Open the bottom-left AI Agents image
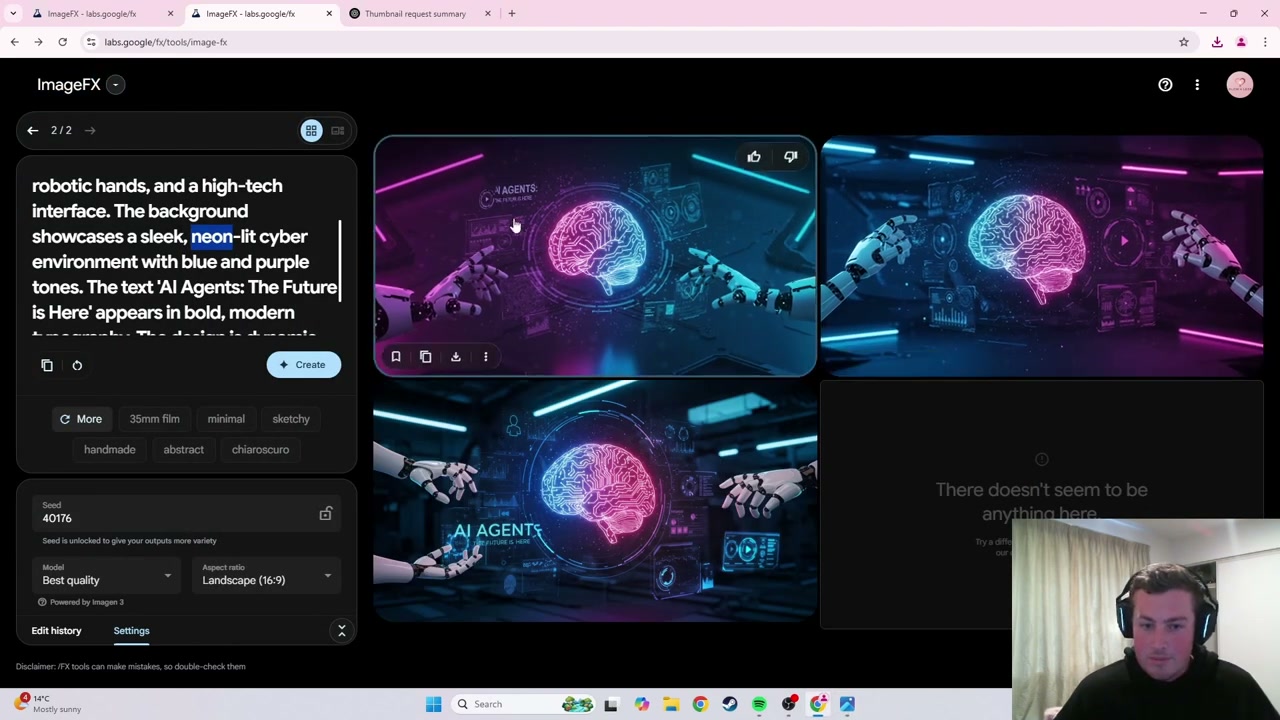This screenshot has height=720, width=1280. click(x=595, y=501)
